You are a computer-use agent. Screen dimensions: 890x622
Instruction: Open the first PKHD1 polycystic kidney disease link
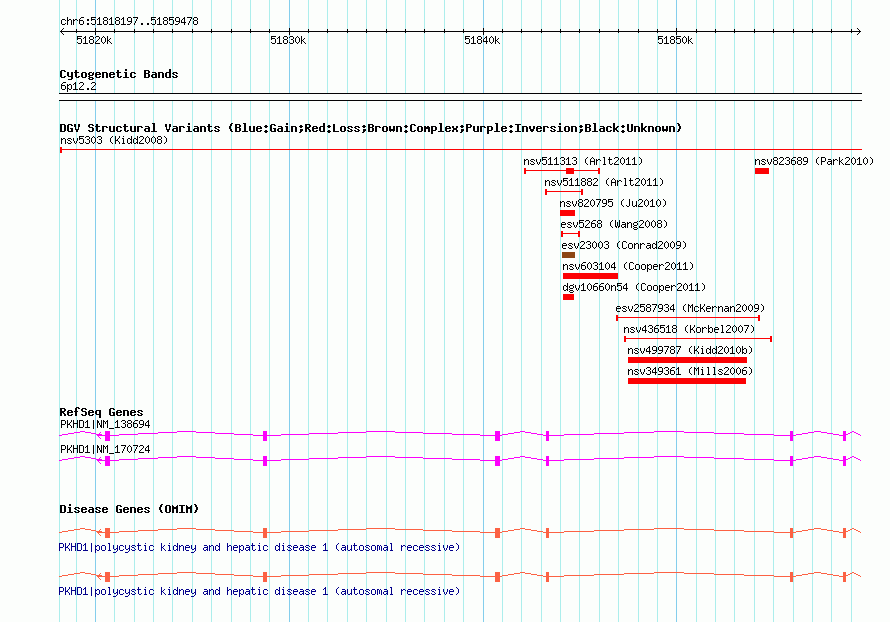coord(259,547)
